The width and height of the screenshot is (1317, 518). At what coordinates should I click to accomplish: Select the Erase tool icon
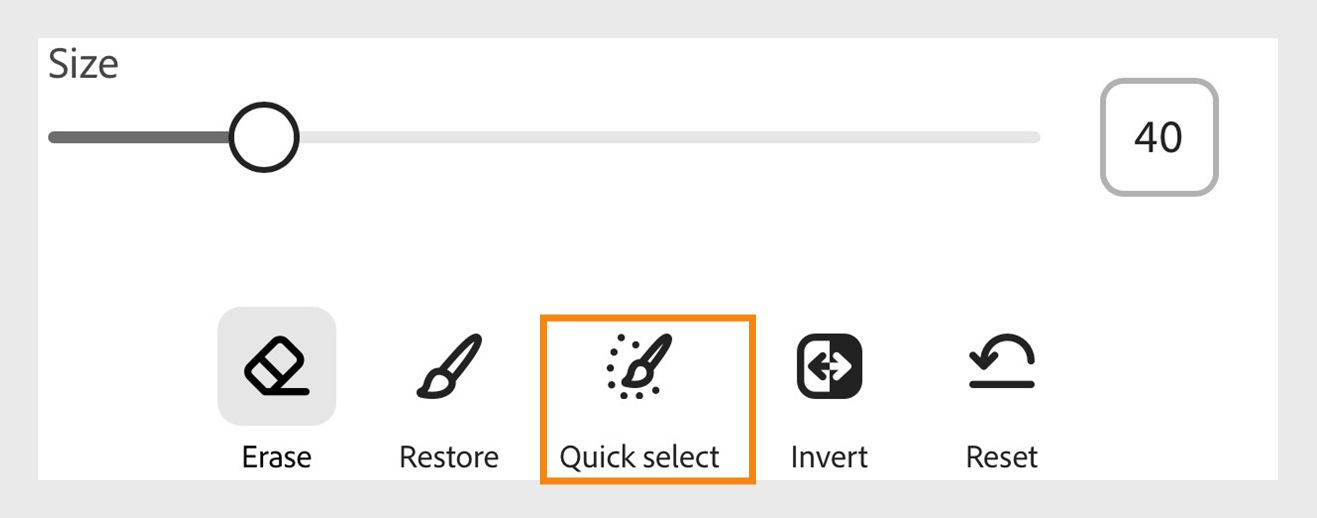click(x=276, y=366)
